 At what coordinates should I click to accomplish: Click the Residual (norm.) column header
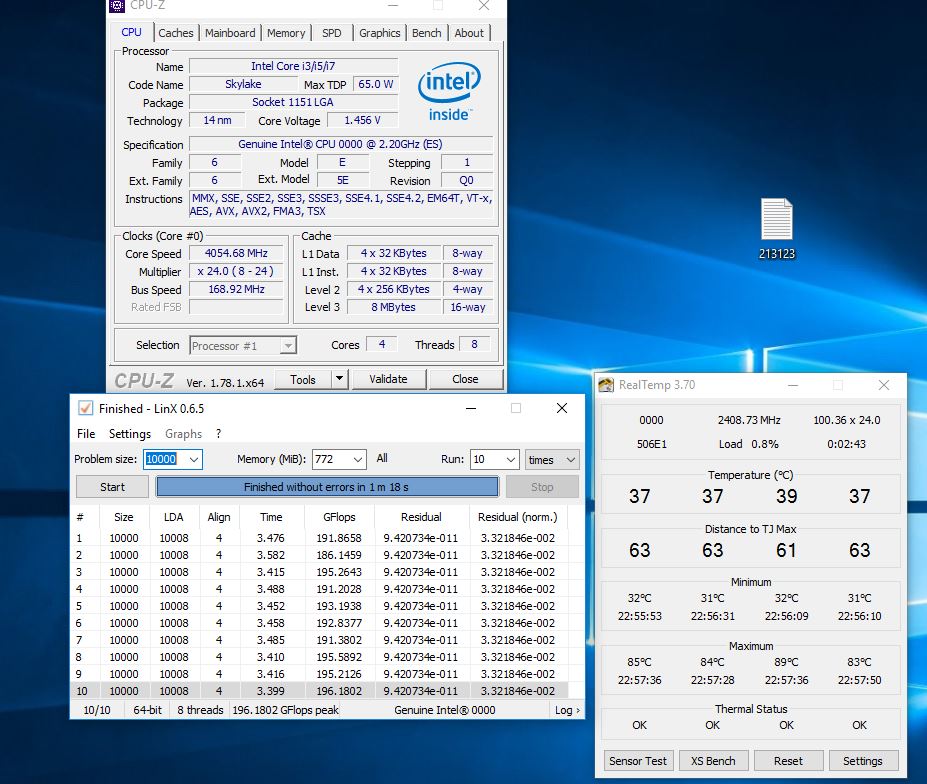518,517
